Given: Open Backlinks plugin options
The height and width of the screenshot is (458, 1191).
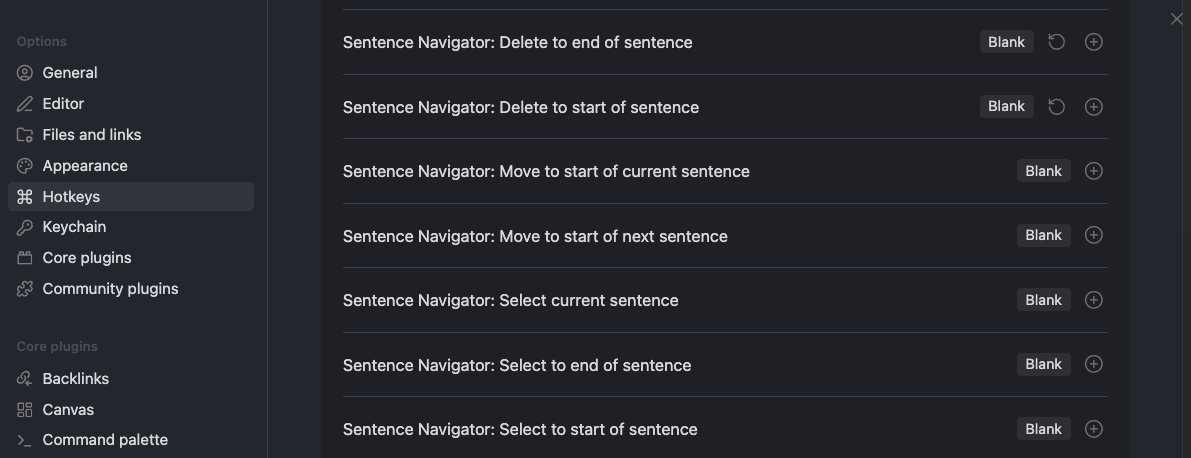Looking at the screenshot, I should pos(75,379).
